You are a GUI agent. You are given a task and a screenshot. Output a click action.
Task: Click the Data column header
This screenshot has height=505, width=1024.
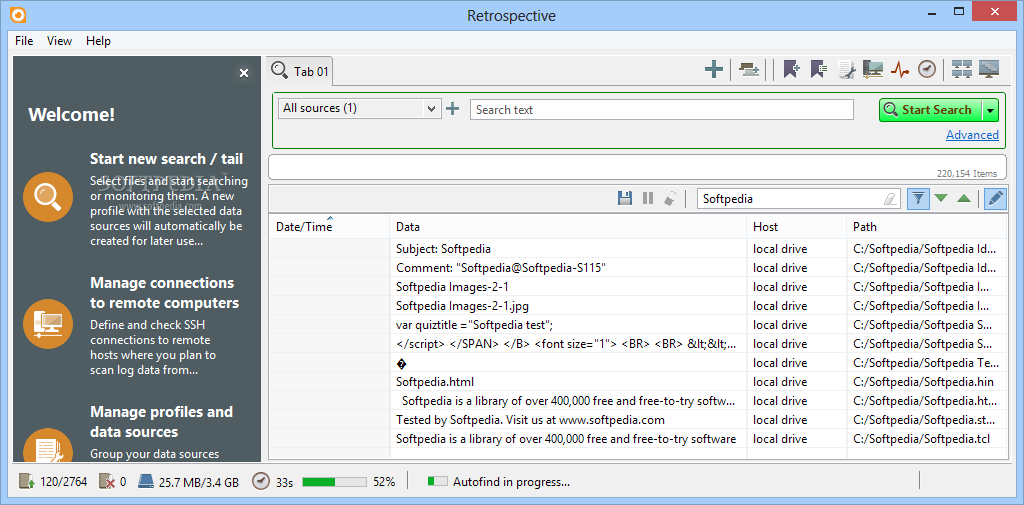point(568,227)
